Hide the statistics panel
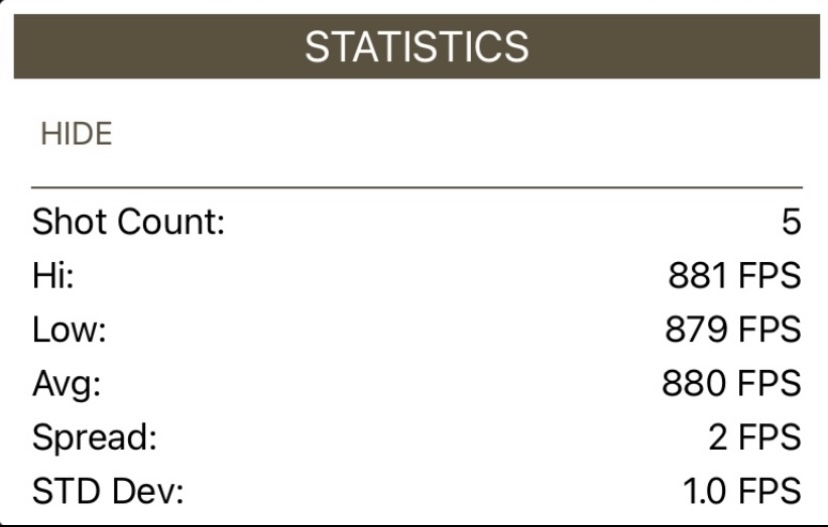Screen dimensions: 828x527 click(x=77, y=134)
